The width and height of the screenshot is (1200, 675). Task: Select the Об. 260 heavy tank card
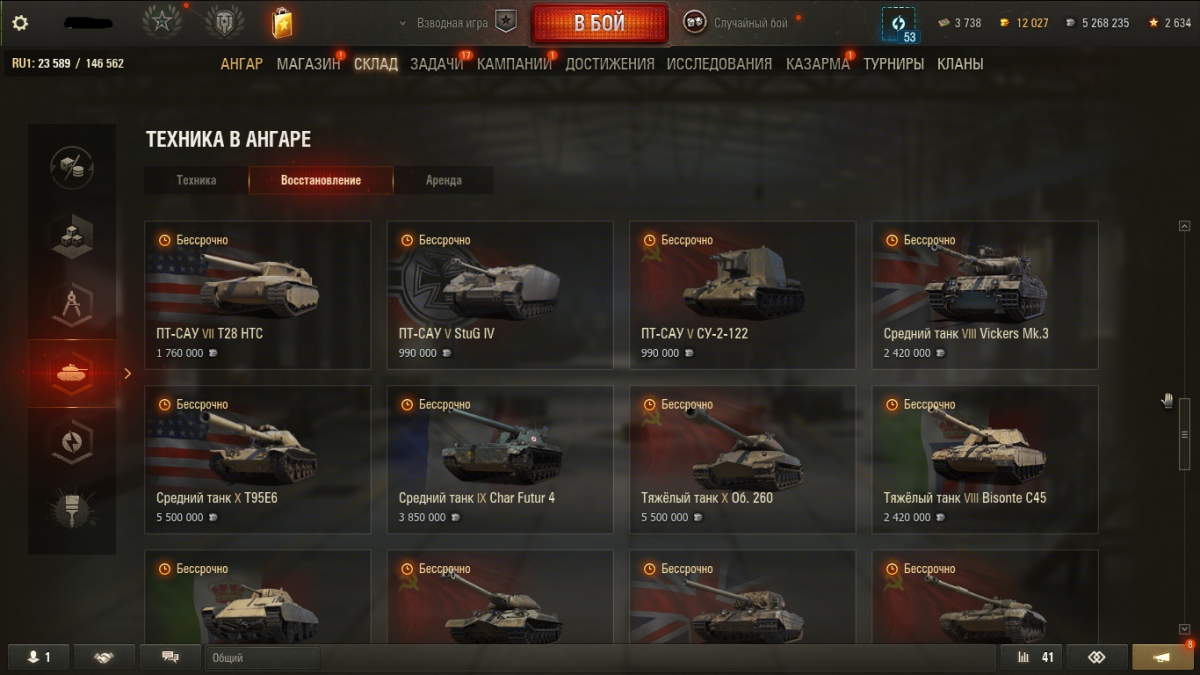742,460
